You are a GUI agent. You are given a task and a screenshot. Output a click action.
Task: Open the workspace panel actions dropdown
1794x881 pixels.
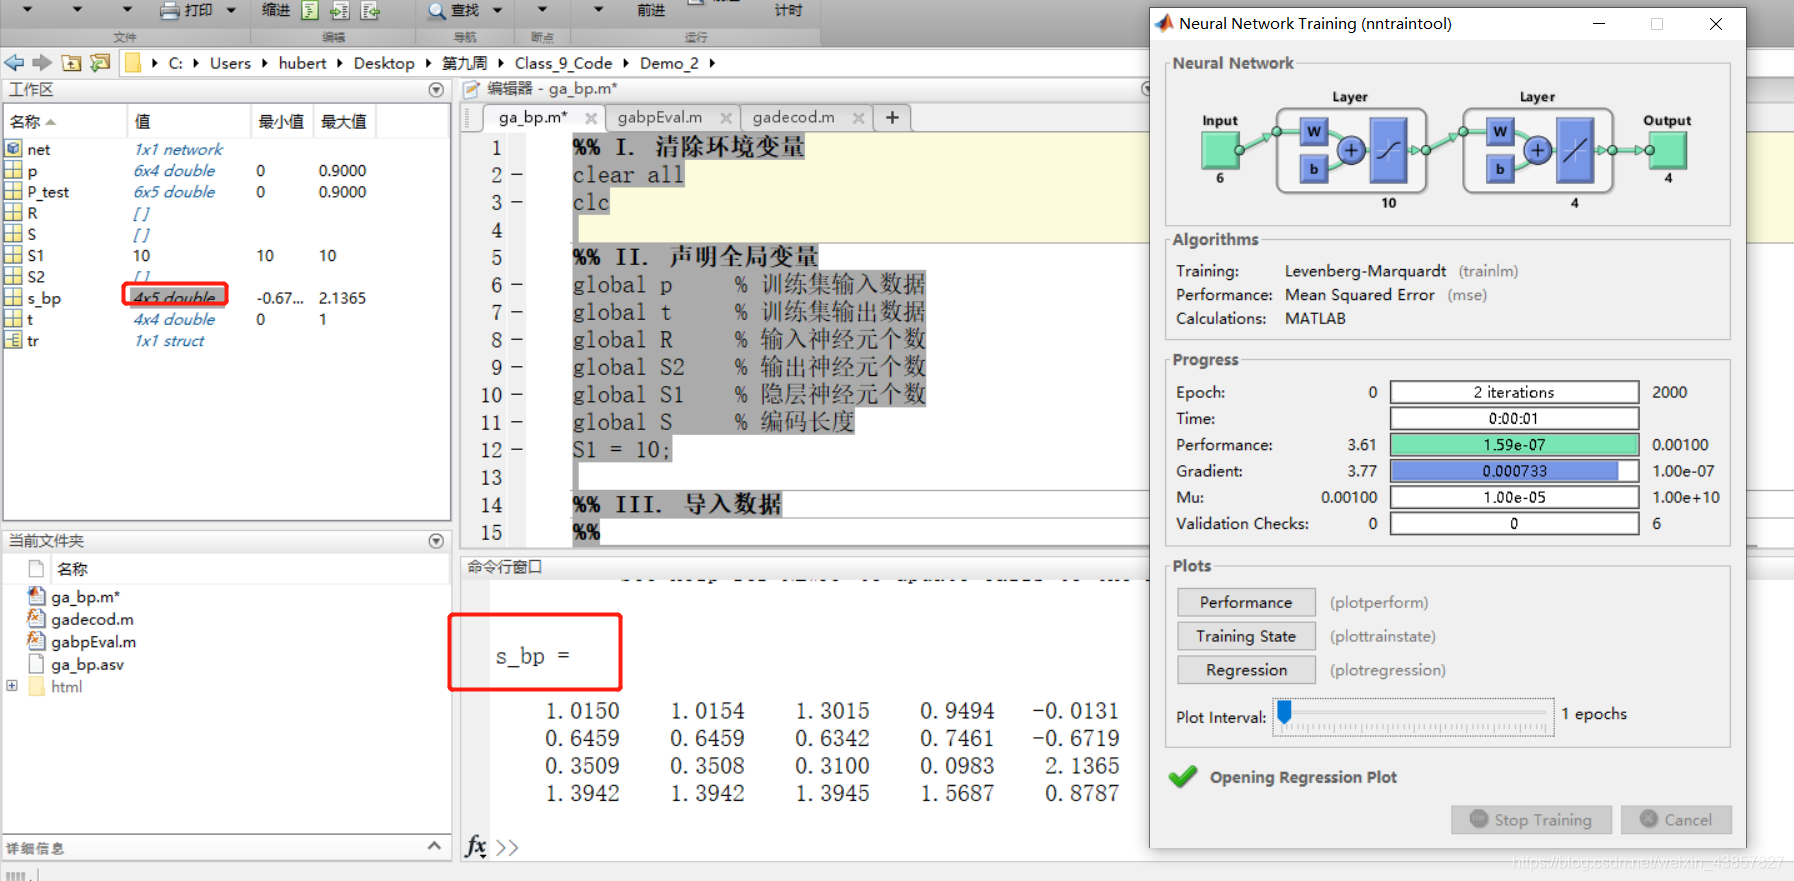point(436,90)
